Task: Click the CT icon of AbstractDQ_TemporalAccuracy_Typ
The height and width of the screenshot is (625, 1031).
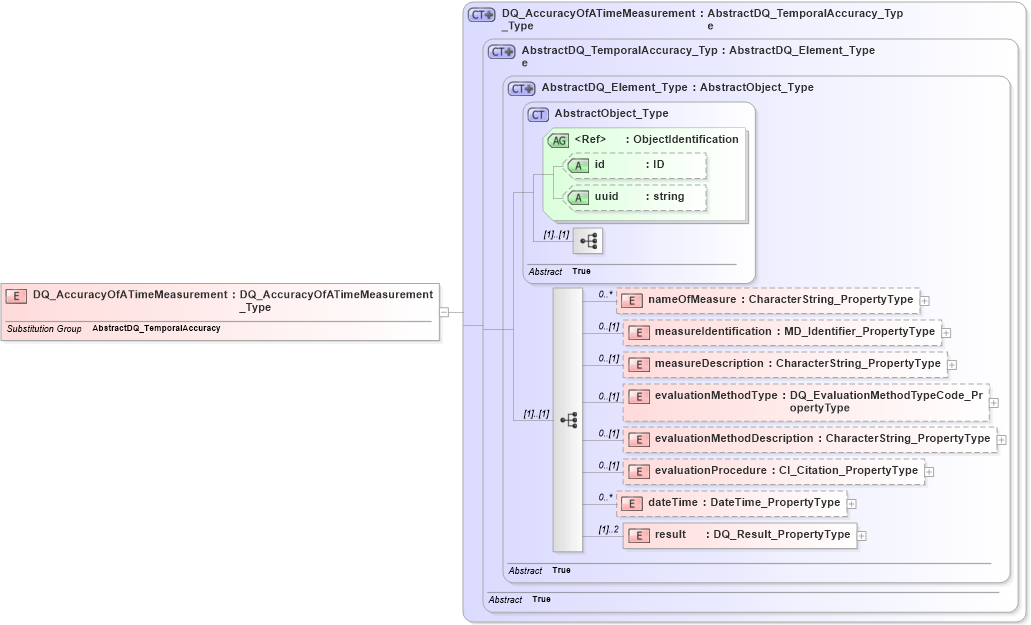Action: tap(502, 52)
